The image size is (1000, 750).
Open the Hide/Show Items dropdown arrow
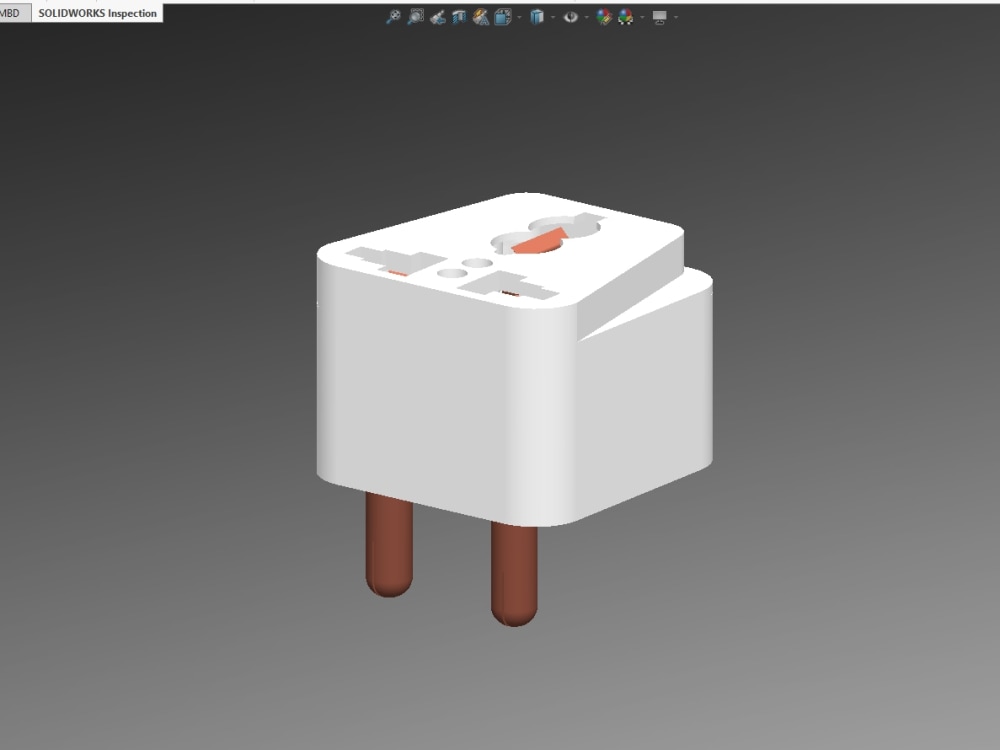point(585,17)
